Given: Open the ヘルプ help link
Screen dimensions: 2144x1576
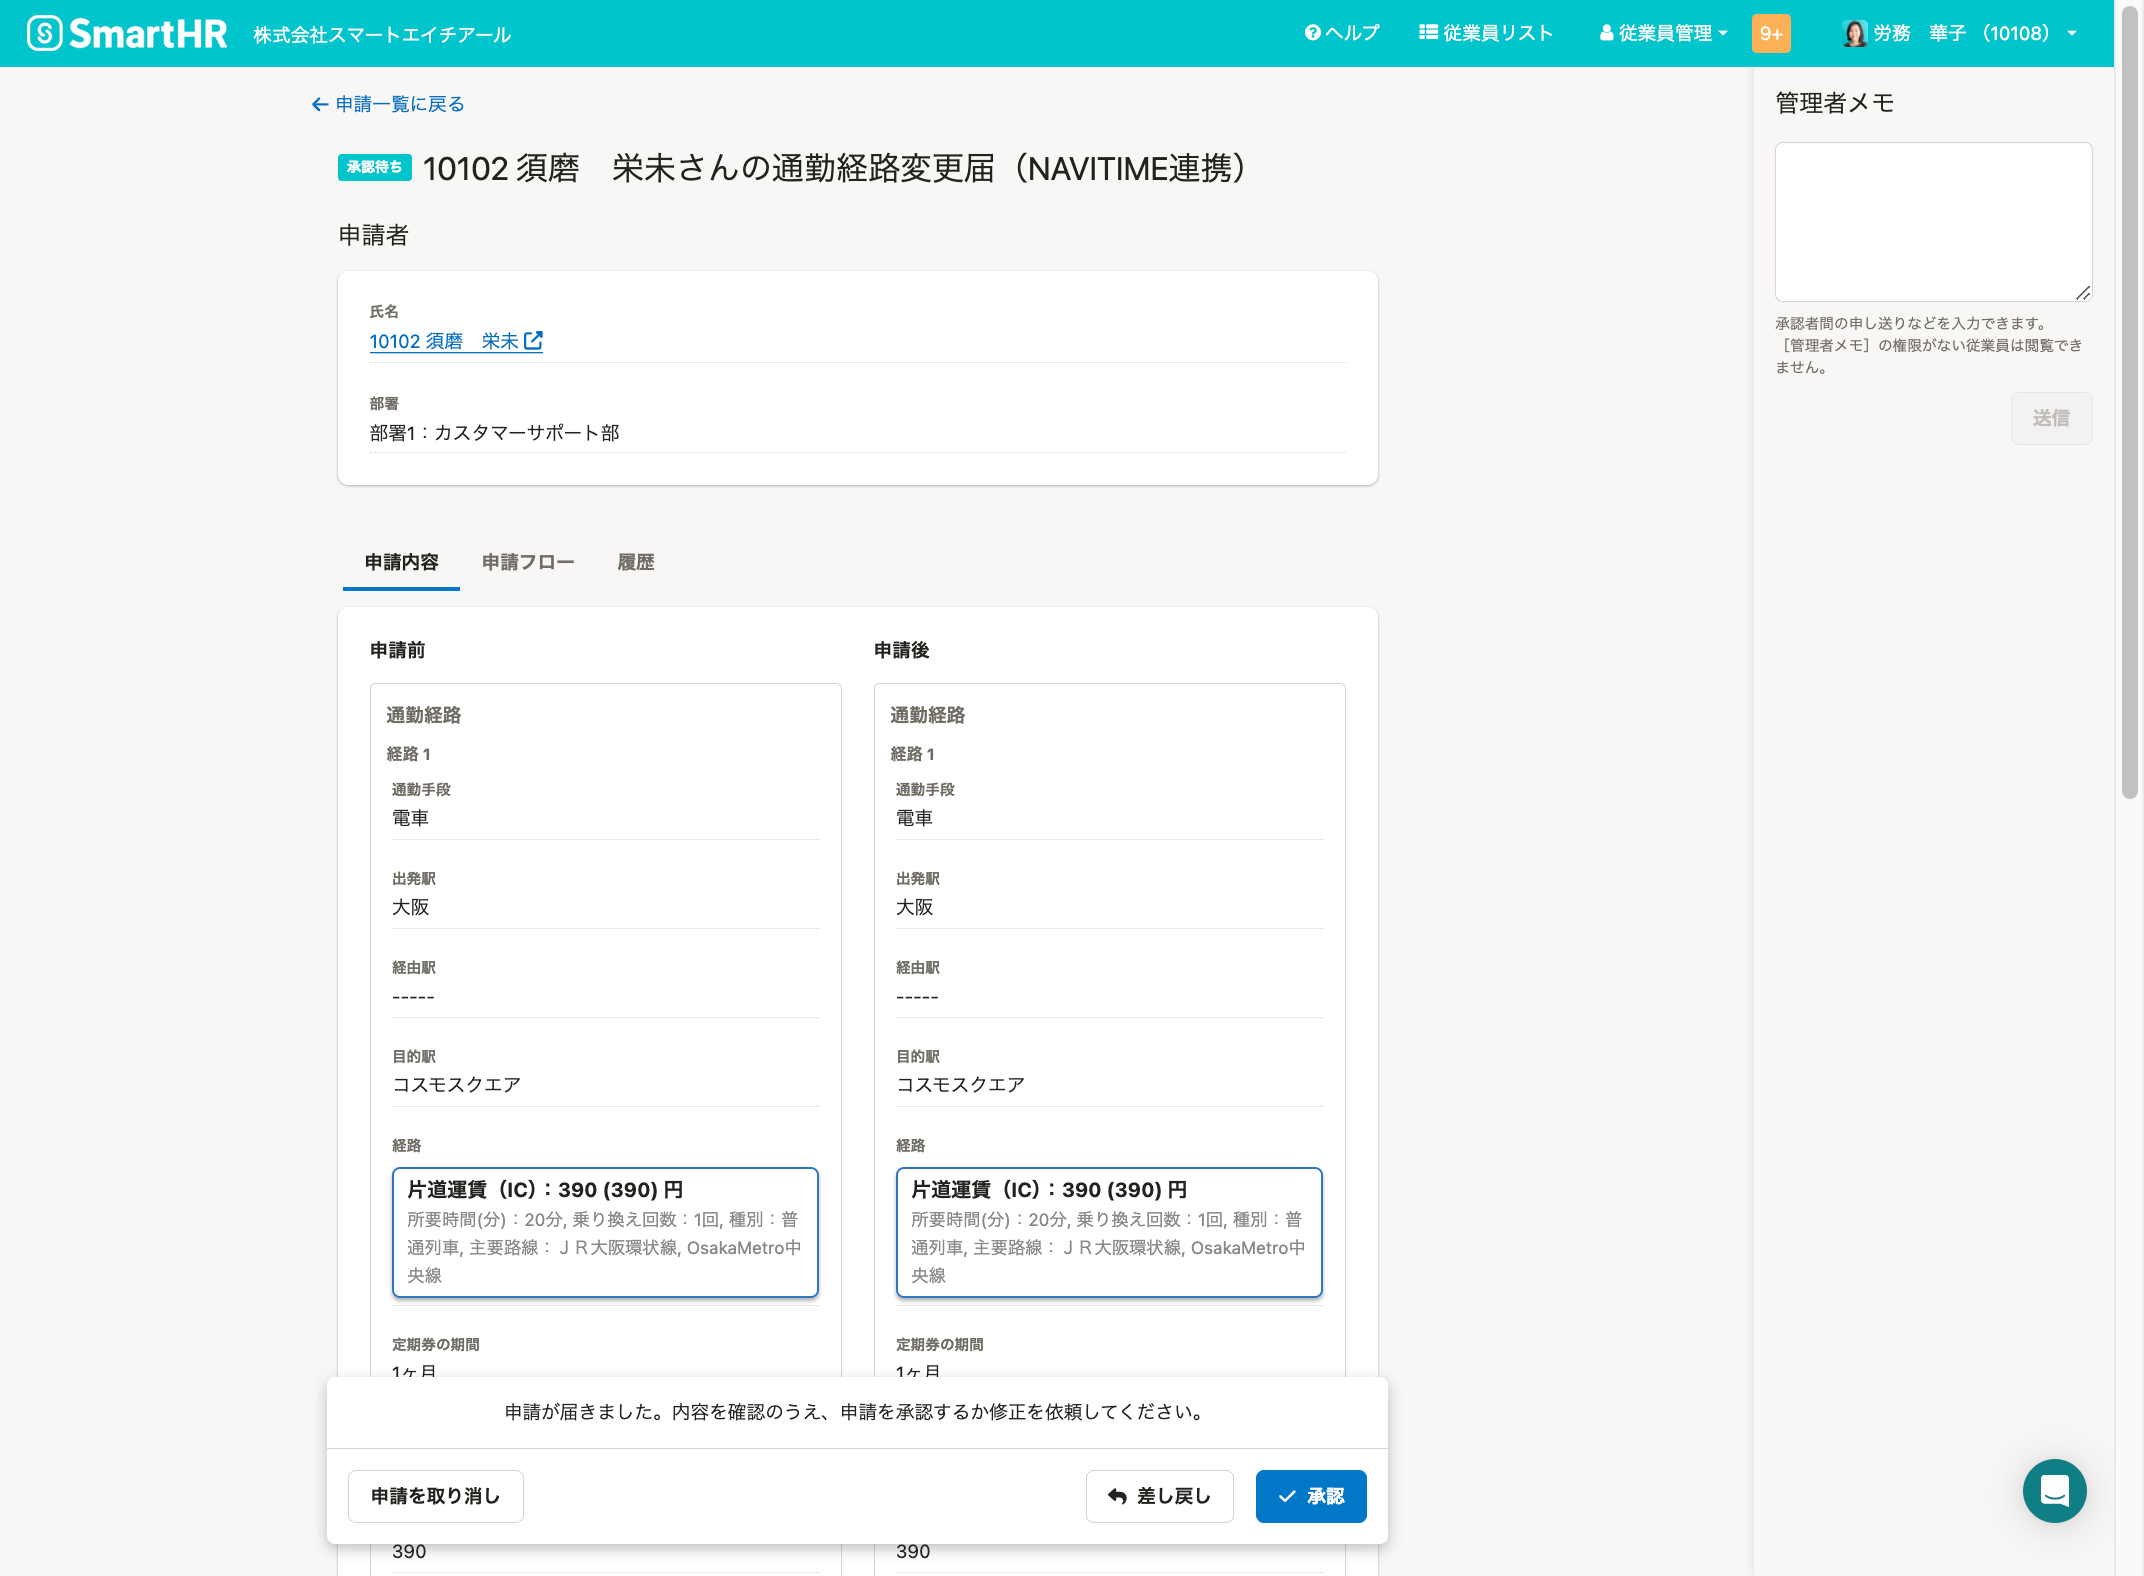Looking at the screenshot, I should point(1342,33).
